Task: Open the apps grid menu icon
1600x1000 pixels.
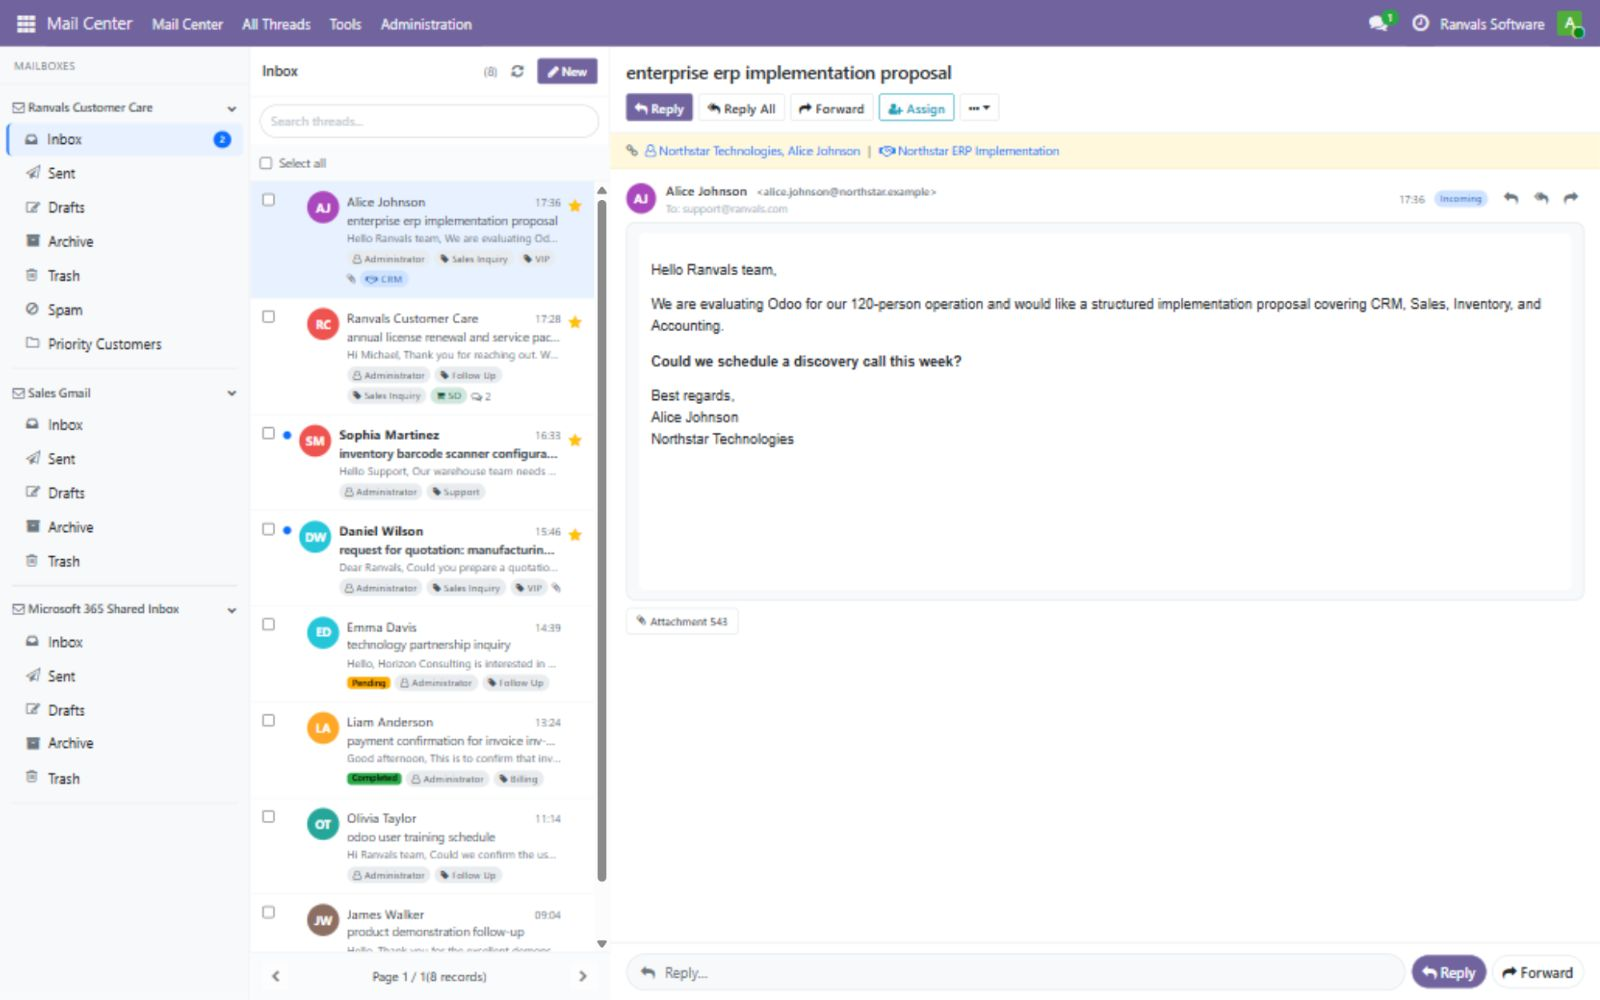Action: coord(26,24)
